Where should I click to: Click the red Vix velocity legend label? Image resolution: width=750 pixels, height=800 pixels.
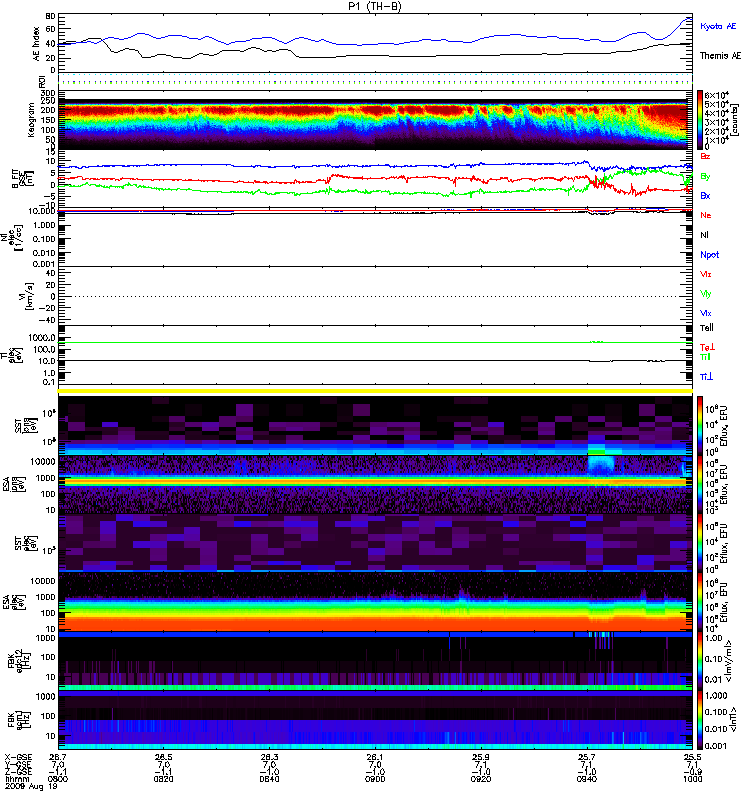[x=706, y=274]
